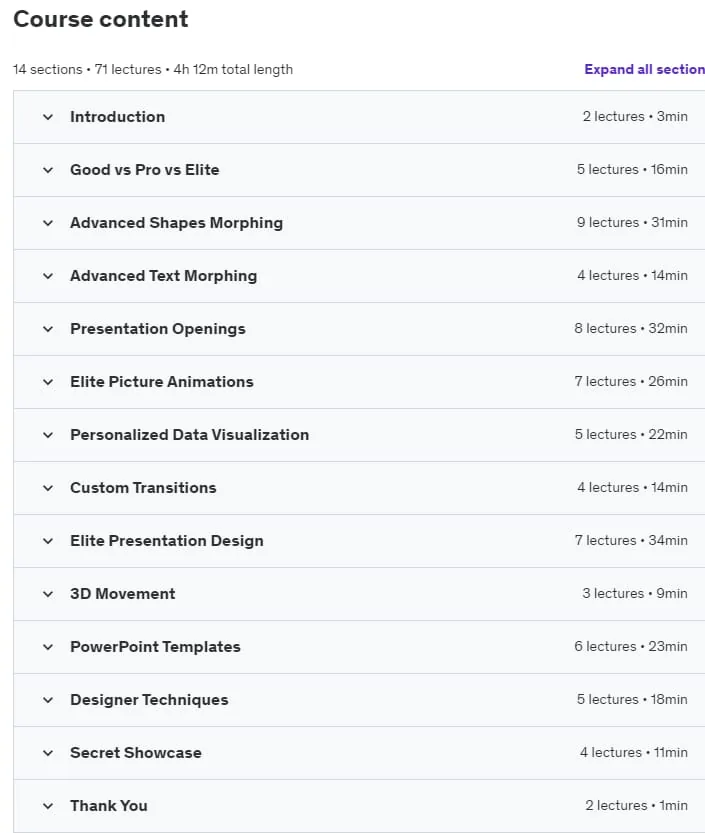This screenshot has width=705, height=833.
Task: Click Expand all sections link
Action: pos(644,69)
